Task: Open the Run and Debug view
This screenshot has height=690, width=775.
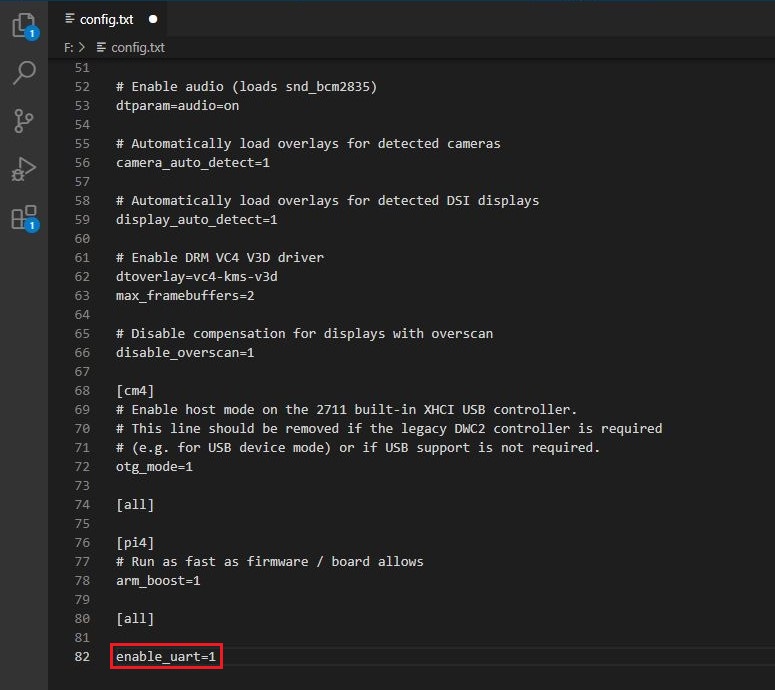Action: coord(24,169)
